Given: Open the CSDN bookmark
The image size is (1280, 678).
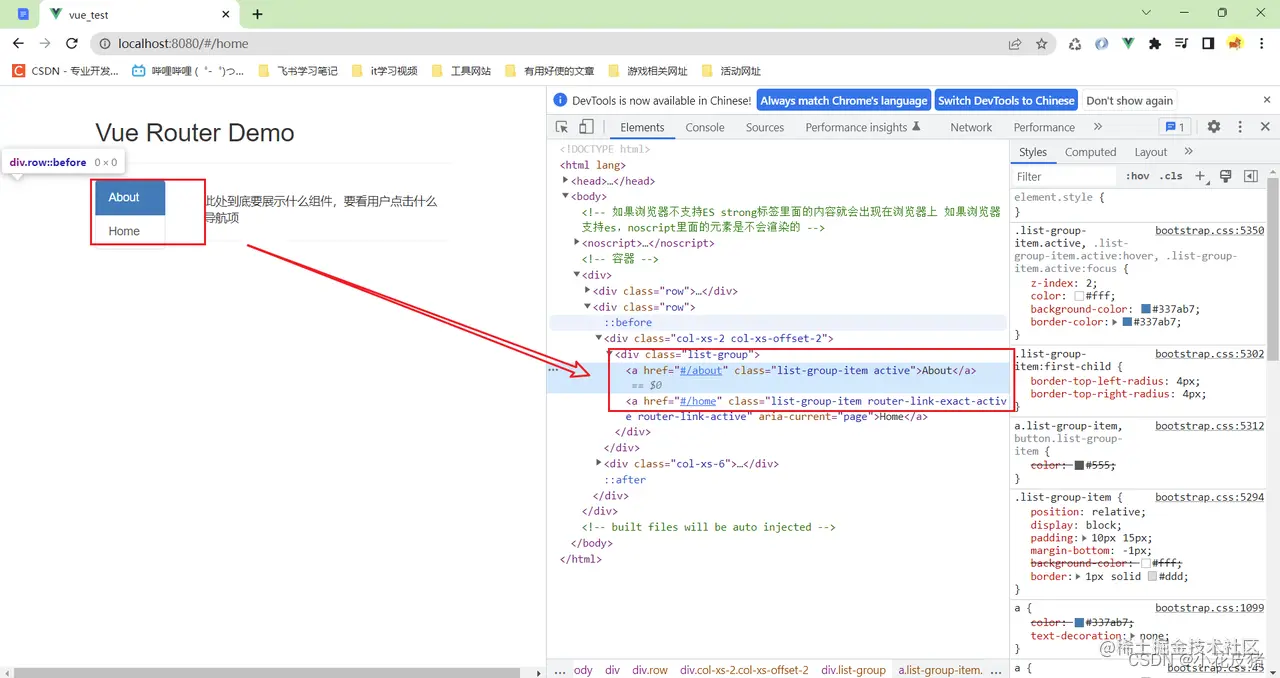Looking at the screenshot, I should coord(65,71).
